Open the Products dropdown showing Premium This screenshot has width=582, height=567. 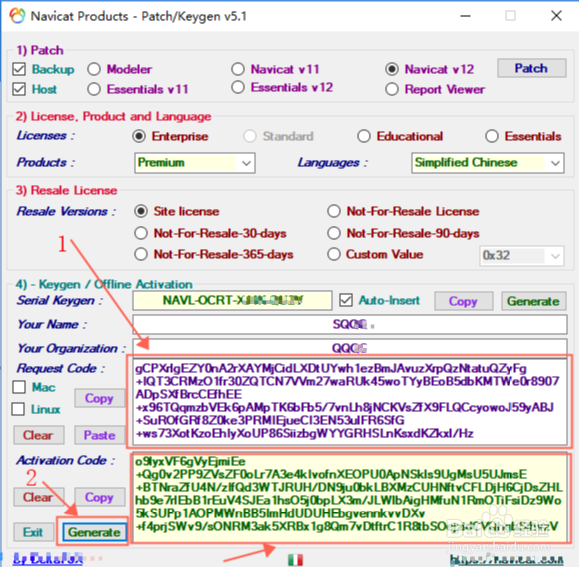click(195, 163)
